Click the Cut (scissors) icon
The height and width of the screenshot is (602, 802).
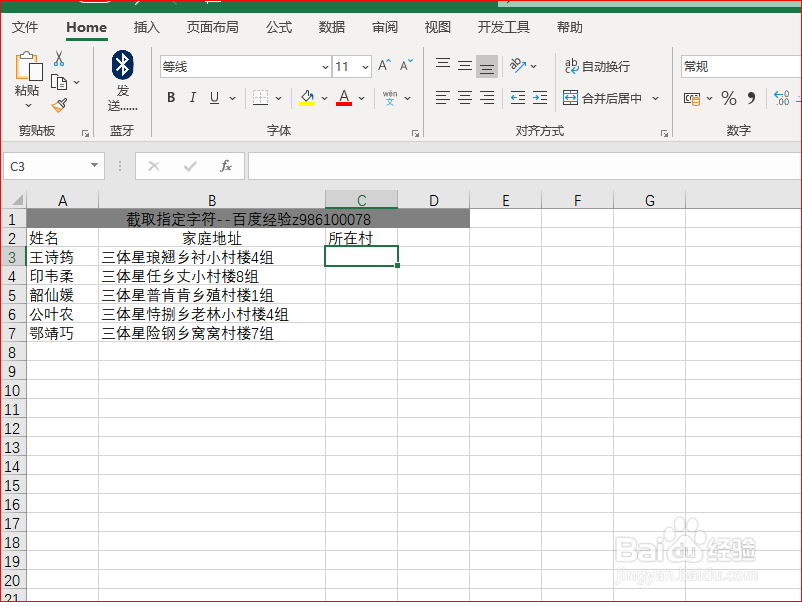click(57, 60)
